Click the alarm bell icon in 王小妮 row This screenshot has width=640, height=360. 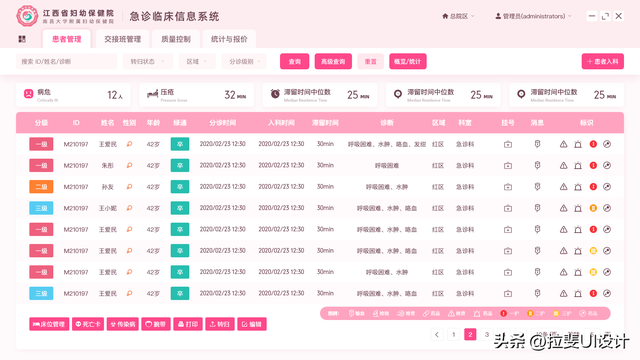pos(578,208)
